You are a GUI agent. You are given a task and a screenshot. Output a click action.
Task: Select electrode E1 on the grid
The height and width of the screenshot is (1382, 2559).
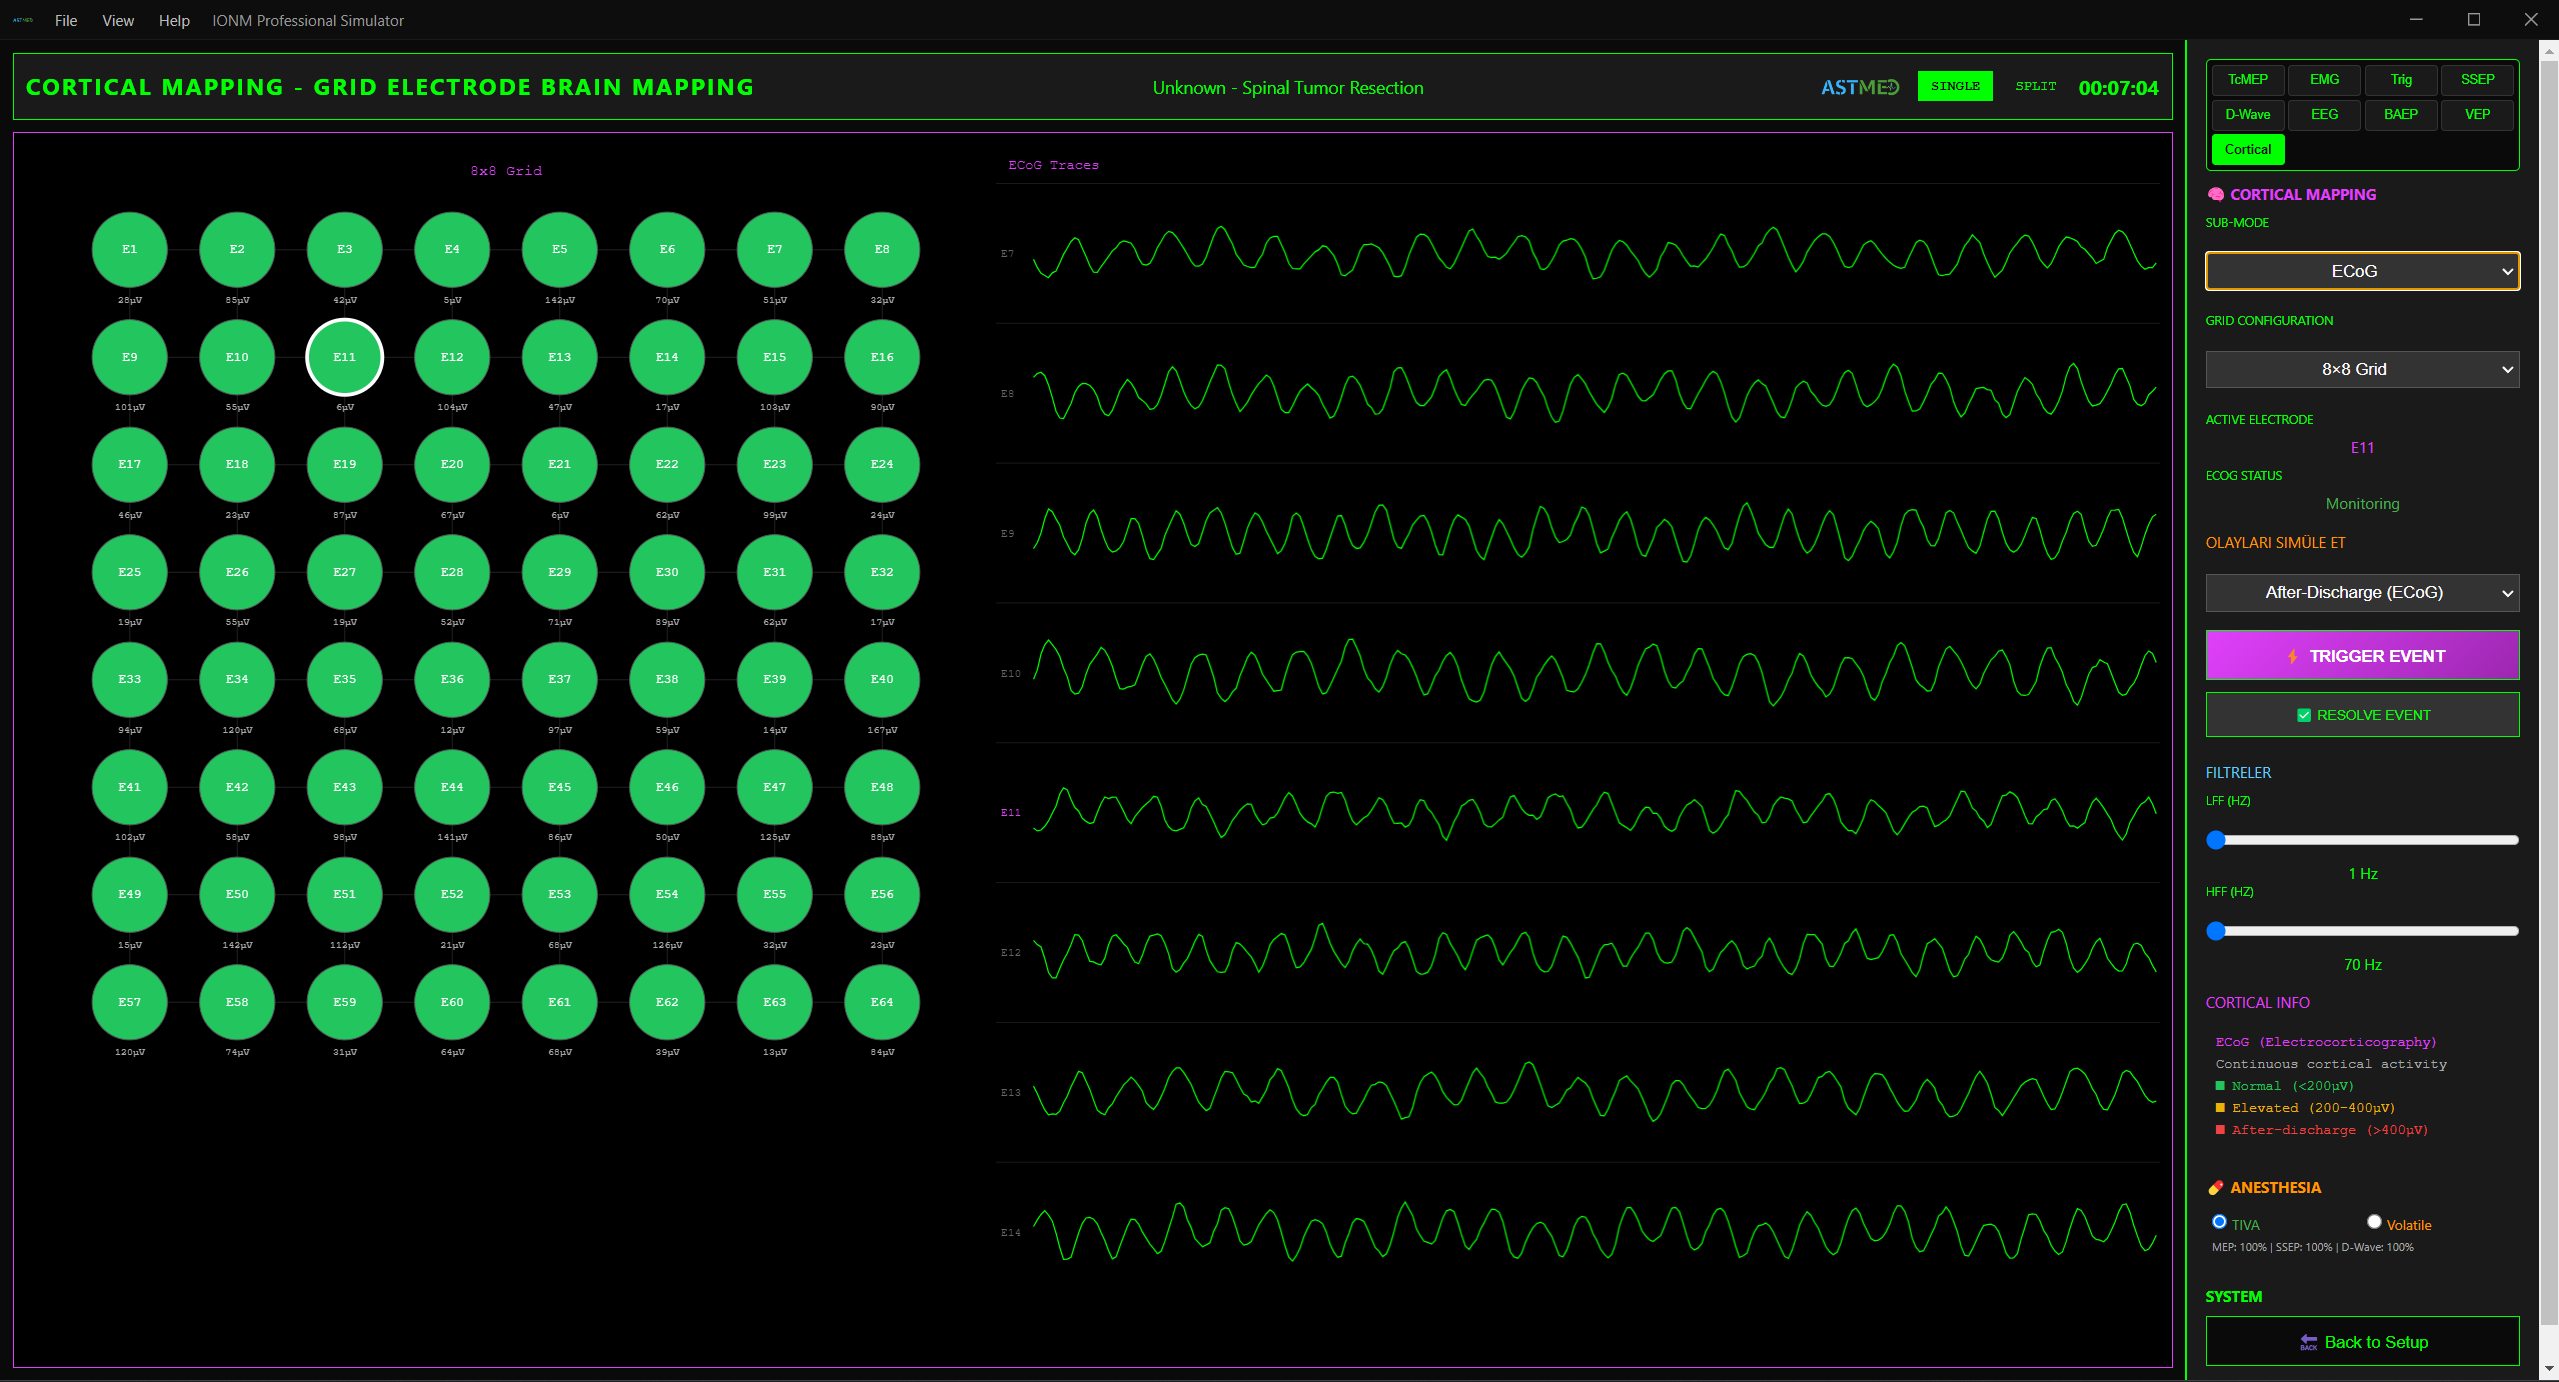point(129,249)
